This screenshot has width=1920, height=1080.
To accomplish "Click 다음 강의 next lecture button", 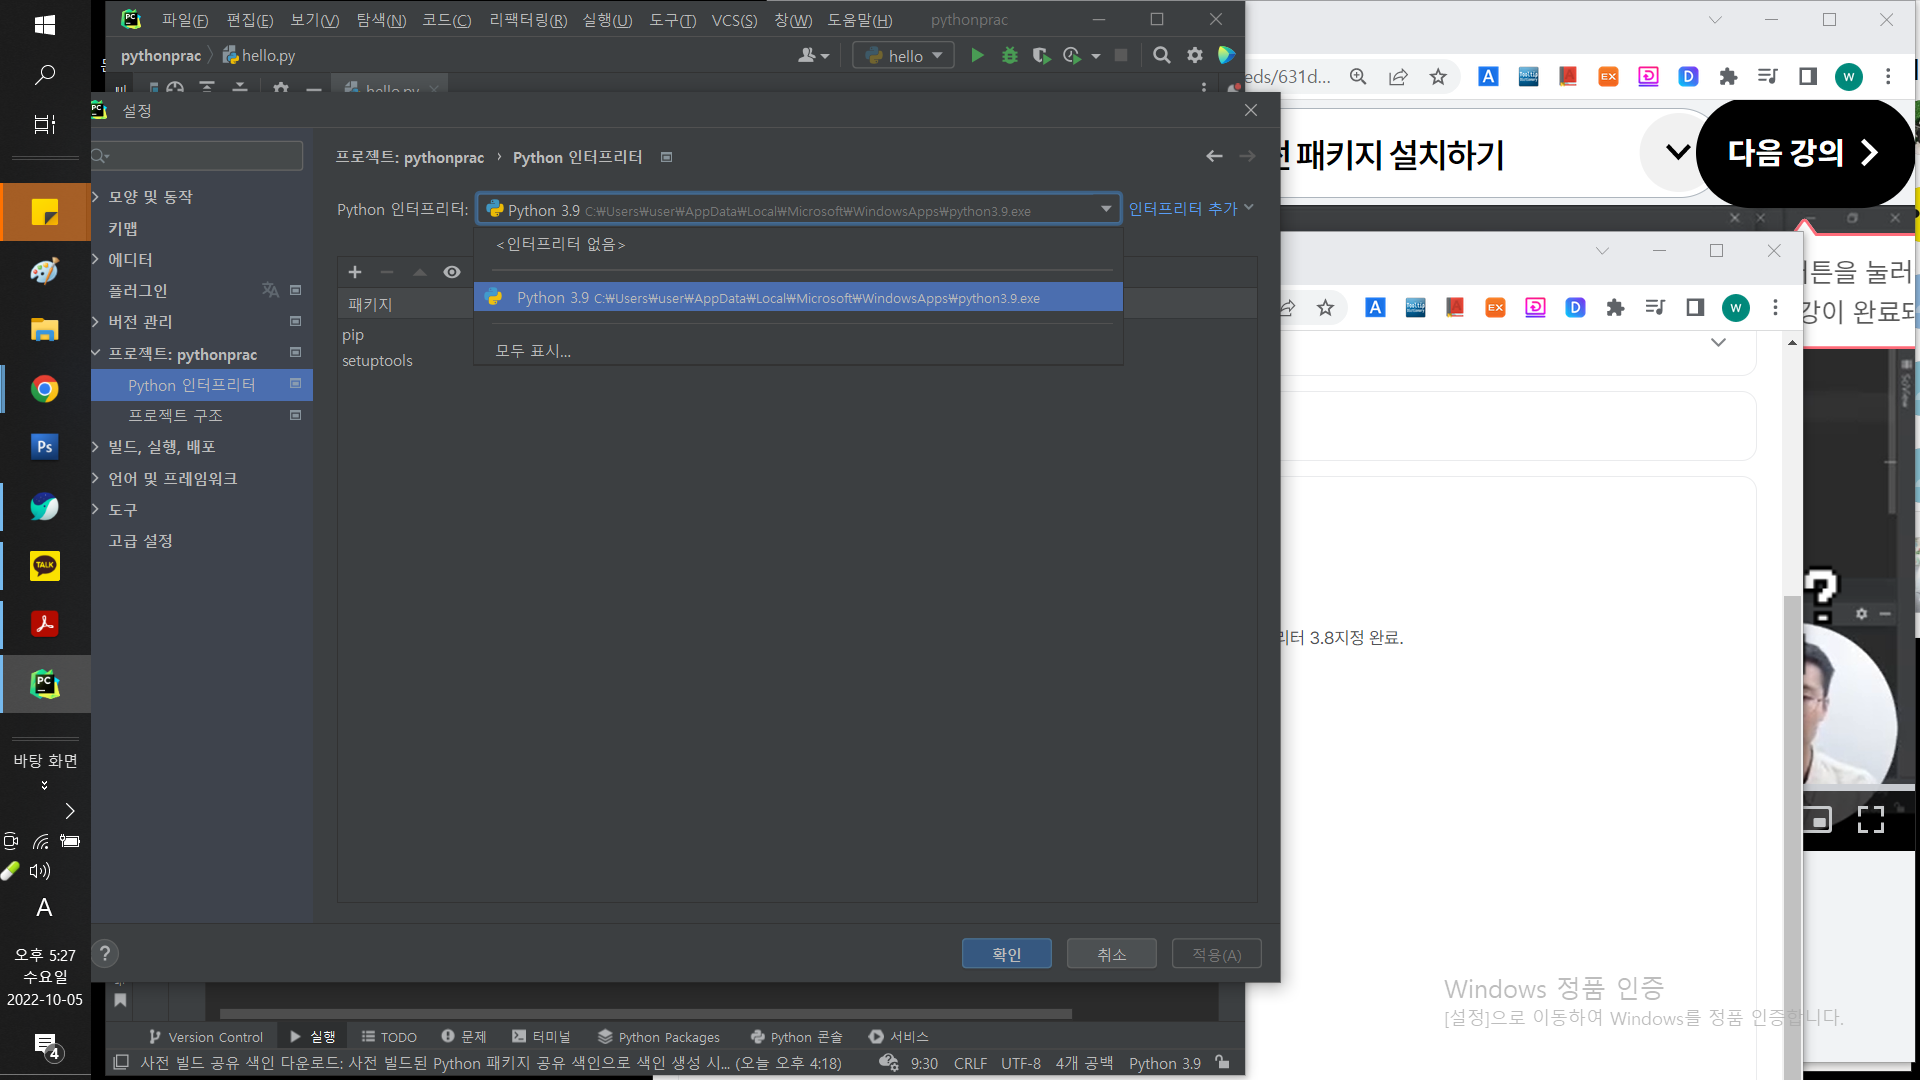I will click(x=1804, y=153).
